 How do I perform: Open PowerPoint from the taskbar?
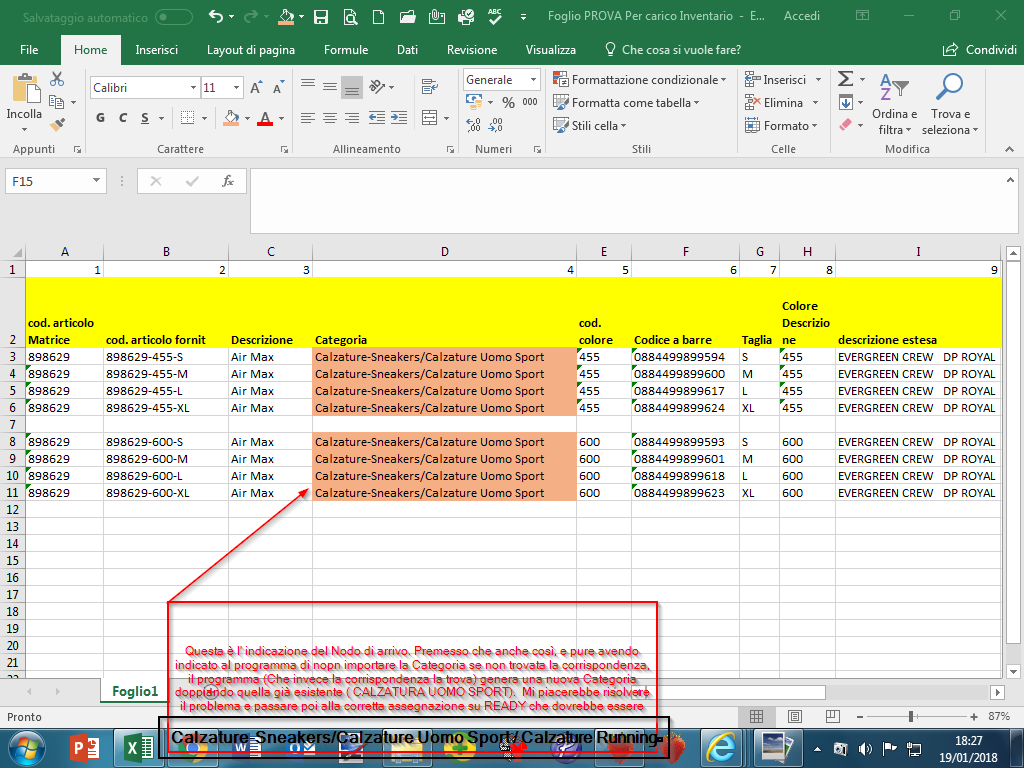(84, 746)
